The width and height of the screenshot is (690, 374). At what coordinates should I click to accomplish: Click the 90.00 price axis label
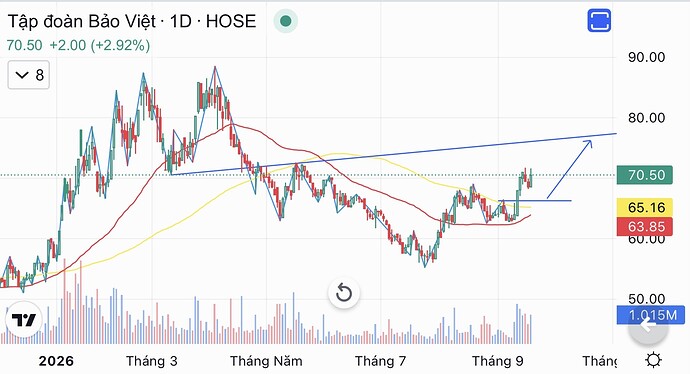(646, 57)
